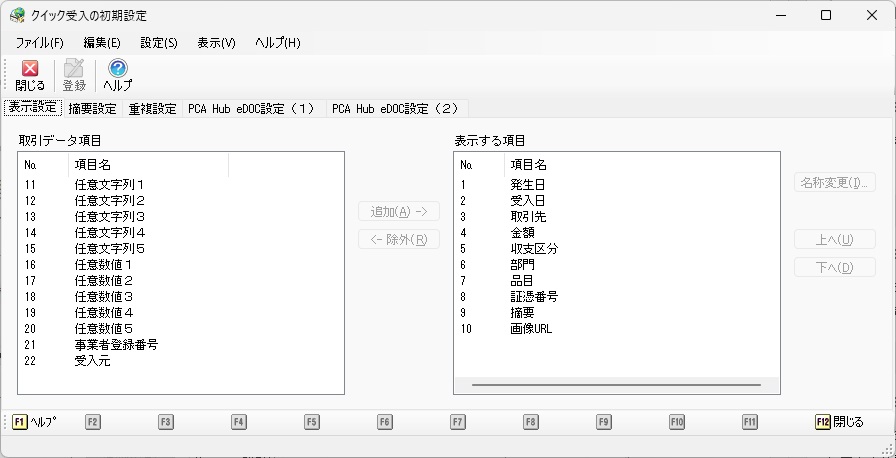Click the app icon in title bar

[17, 16]
